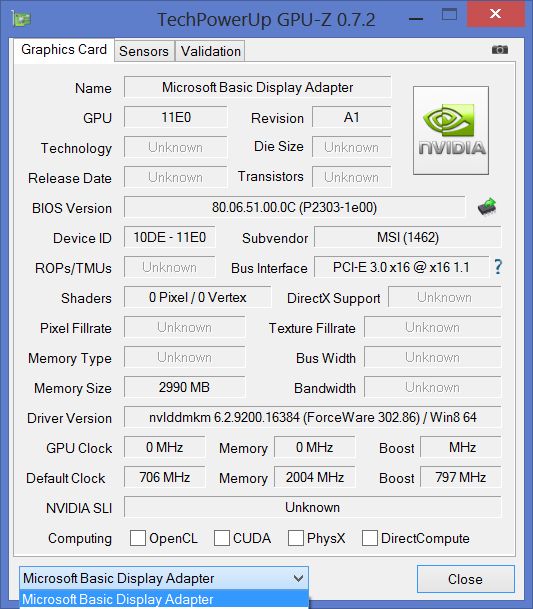Screen dimensions: 533x609
Task: Minimize the GPU-Z window
Action: (416, 18)
